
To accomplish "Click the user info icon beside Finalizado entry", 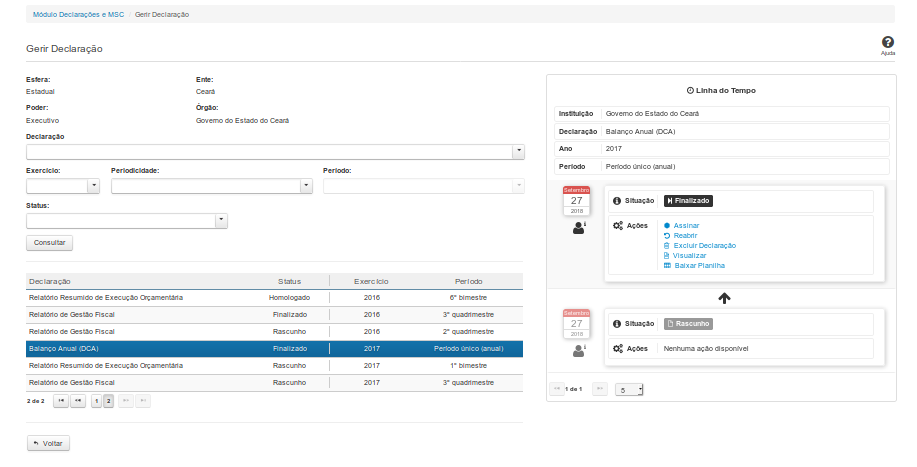I will [x=579, y=228].
